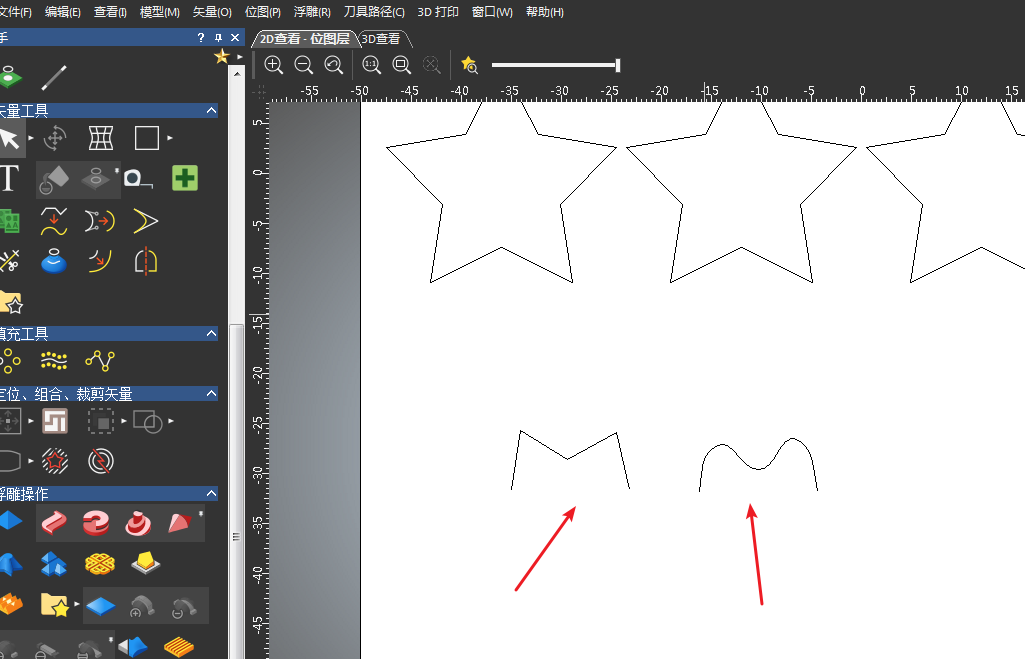Screen dimensions: 1025x659
Task: Click the previous zoom magnifier
Action: 333,65
